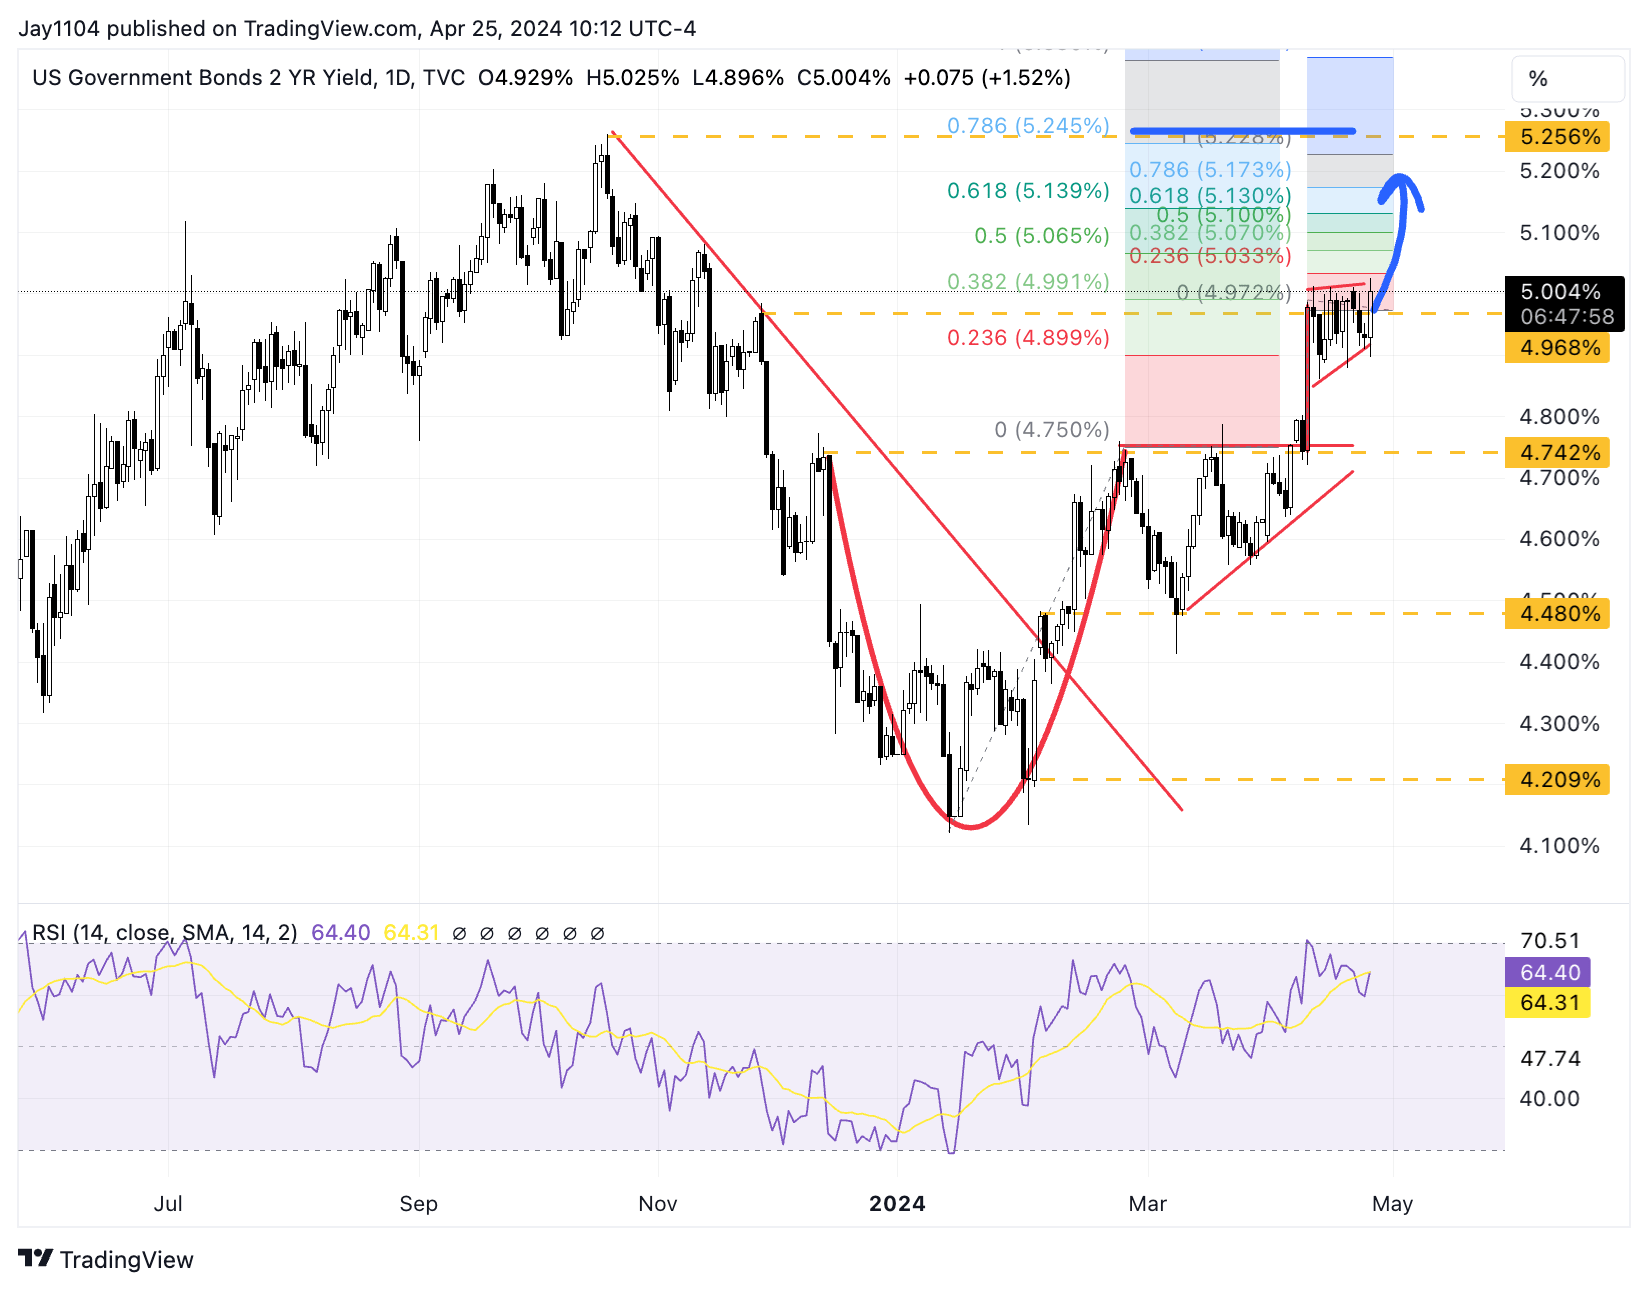The width and height of the screenshot is (1648, 1290).
Task: Click the 0.786 (5.245%) Fibonacci label
Action: (x=1028, y=126)
